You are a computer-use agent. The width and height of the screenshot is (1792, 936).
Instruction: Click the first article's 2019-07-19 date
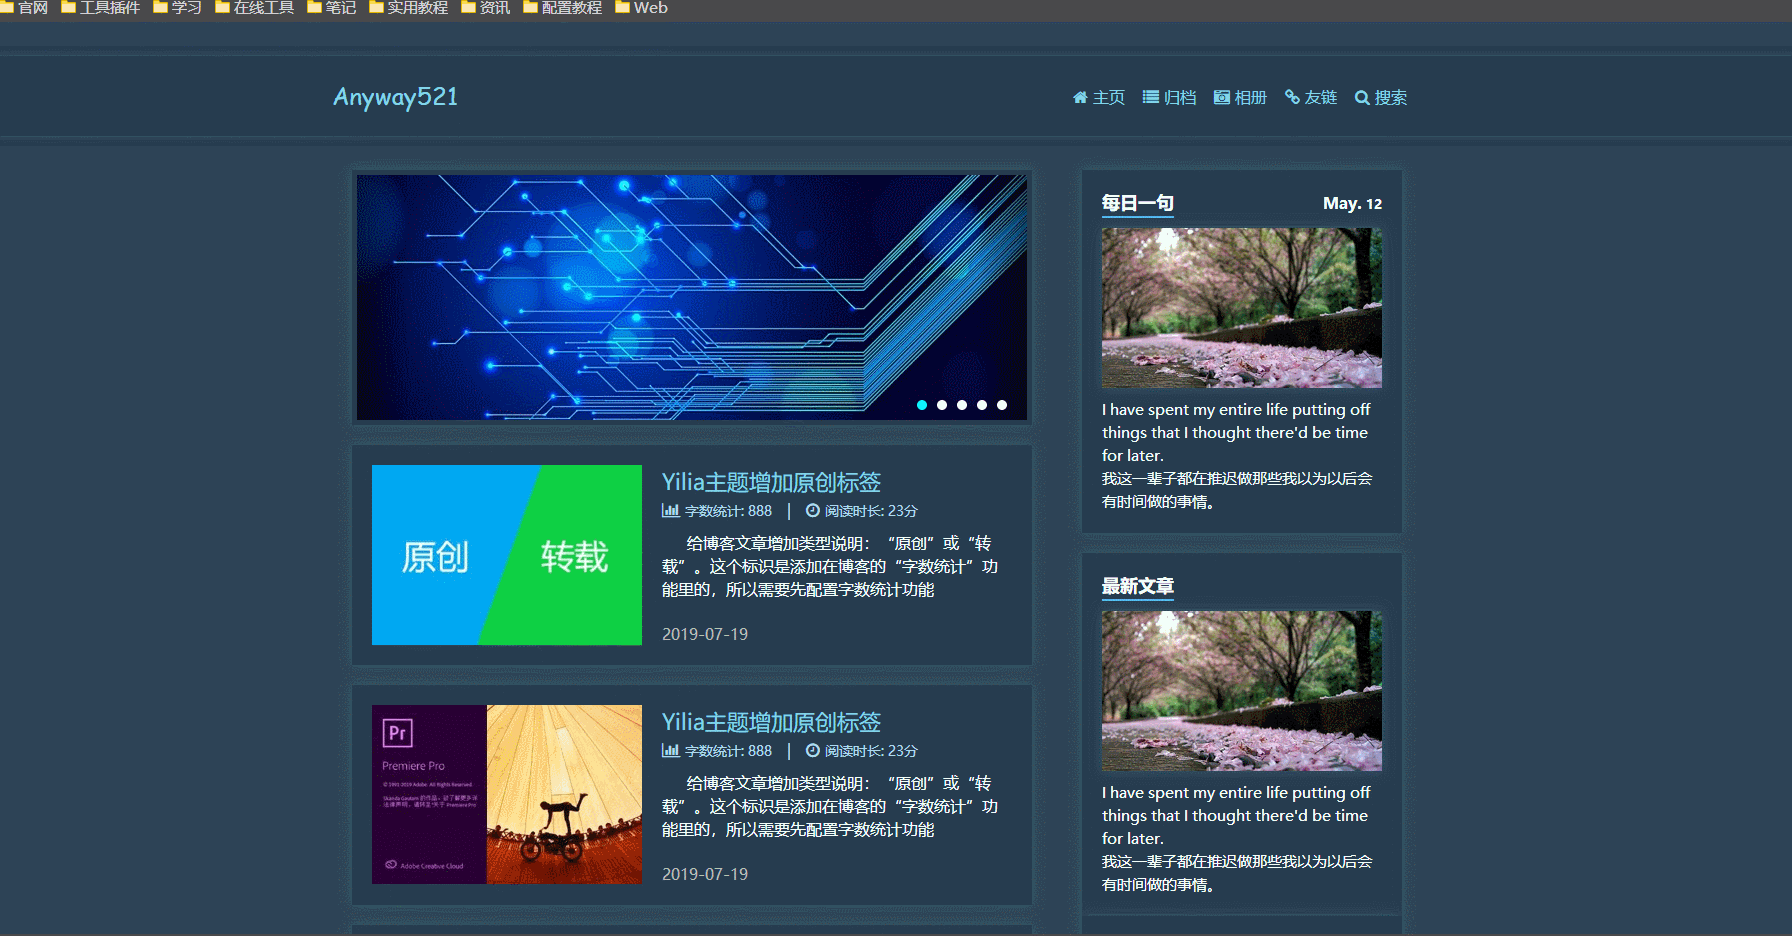705,634
